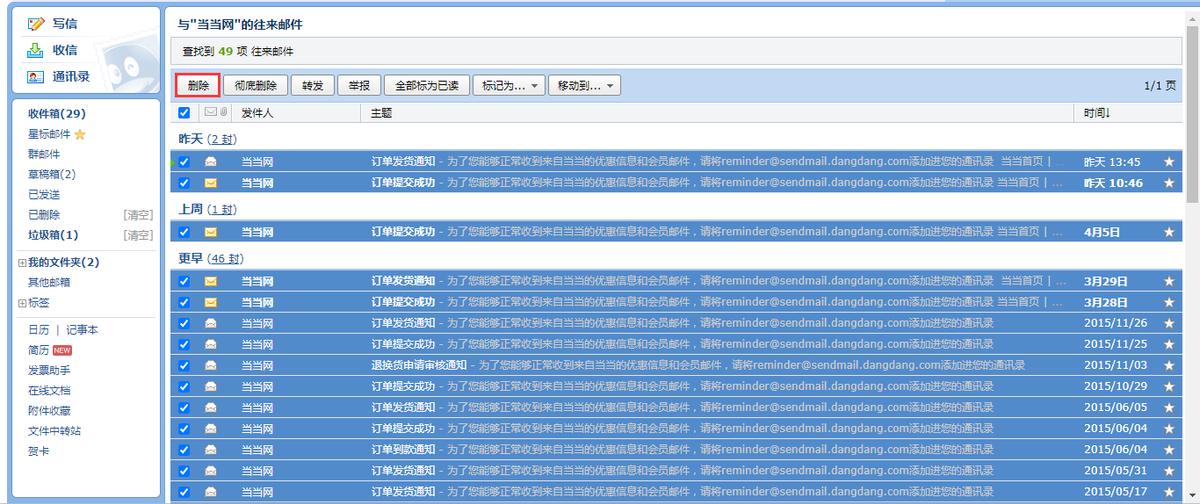Uncheck the 3月29日 email checkbox
Screen dimensions: 1200x504
click(184, 281)
